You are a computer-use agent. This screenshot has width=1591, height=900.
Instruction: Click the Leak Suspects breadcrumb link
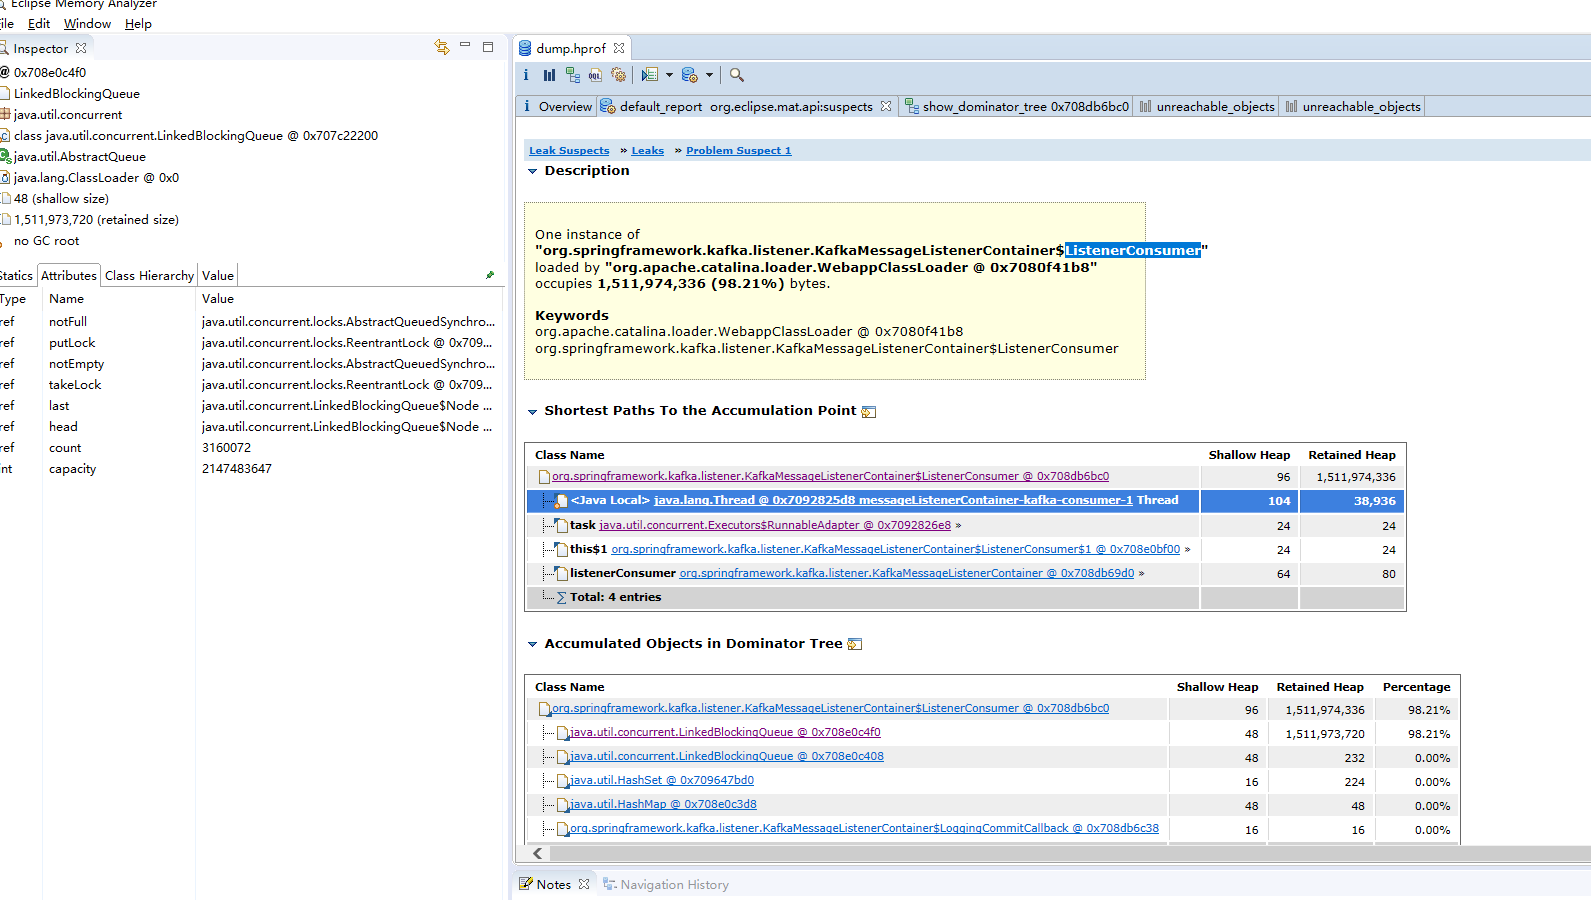(x=569, y=151)
